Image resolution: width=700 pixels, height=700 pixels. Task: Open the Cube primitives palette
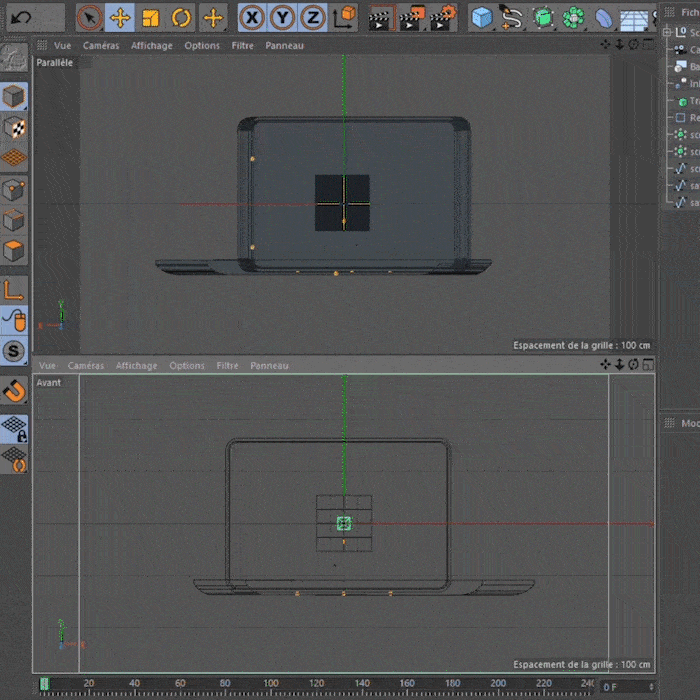pyautogui.click(x=482, y=18)
